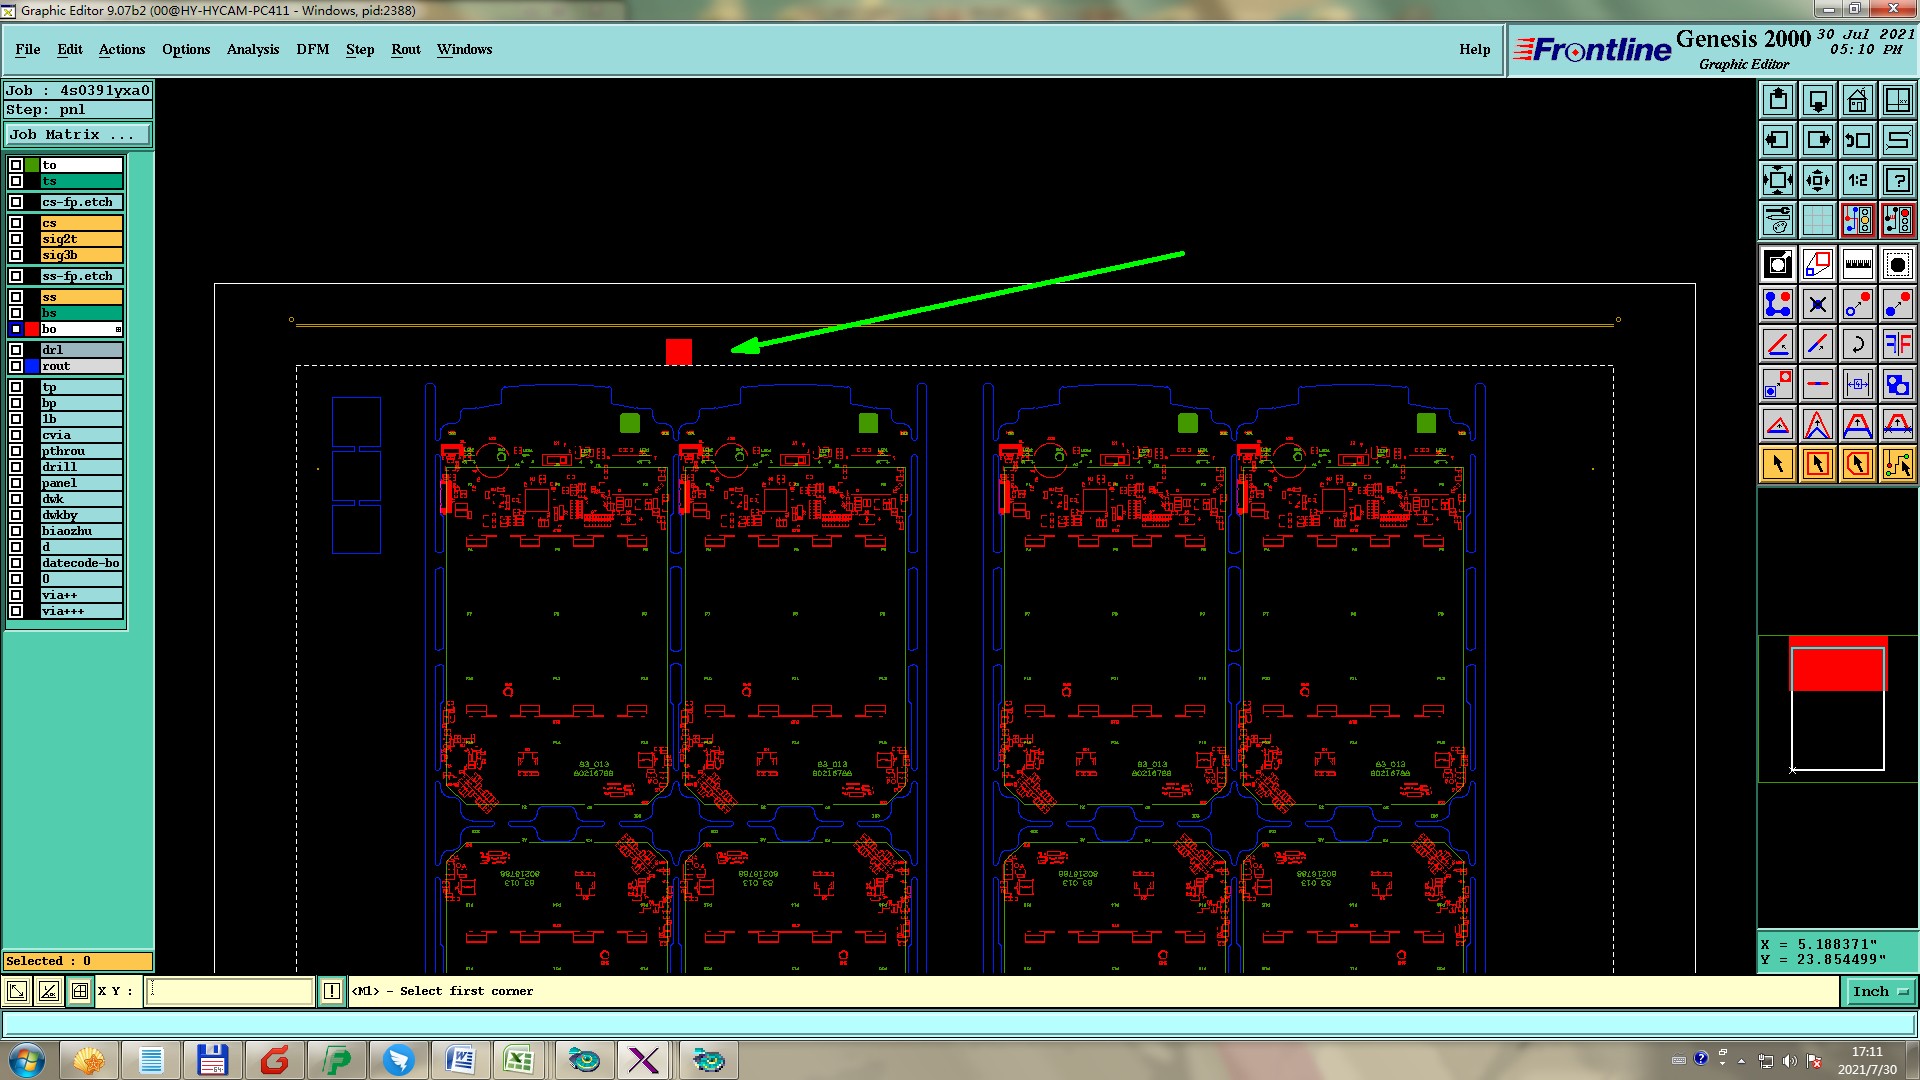Open the Inch units dropdown
The width and height of the screenshot is (1920, 1080).
1880,991
